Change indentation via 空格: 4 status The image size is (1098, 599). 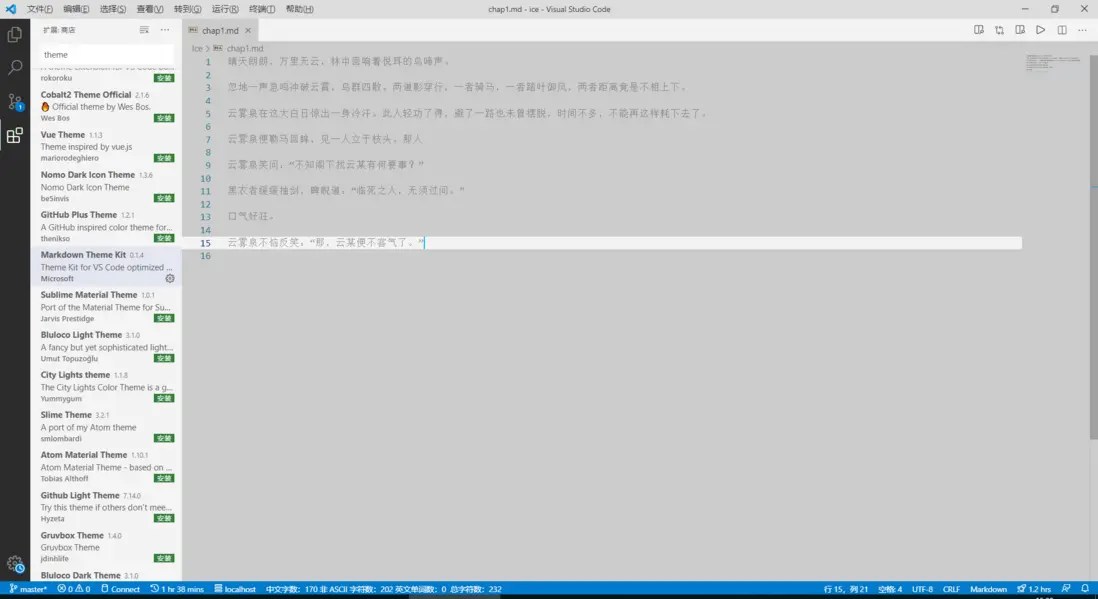point(890,589)
